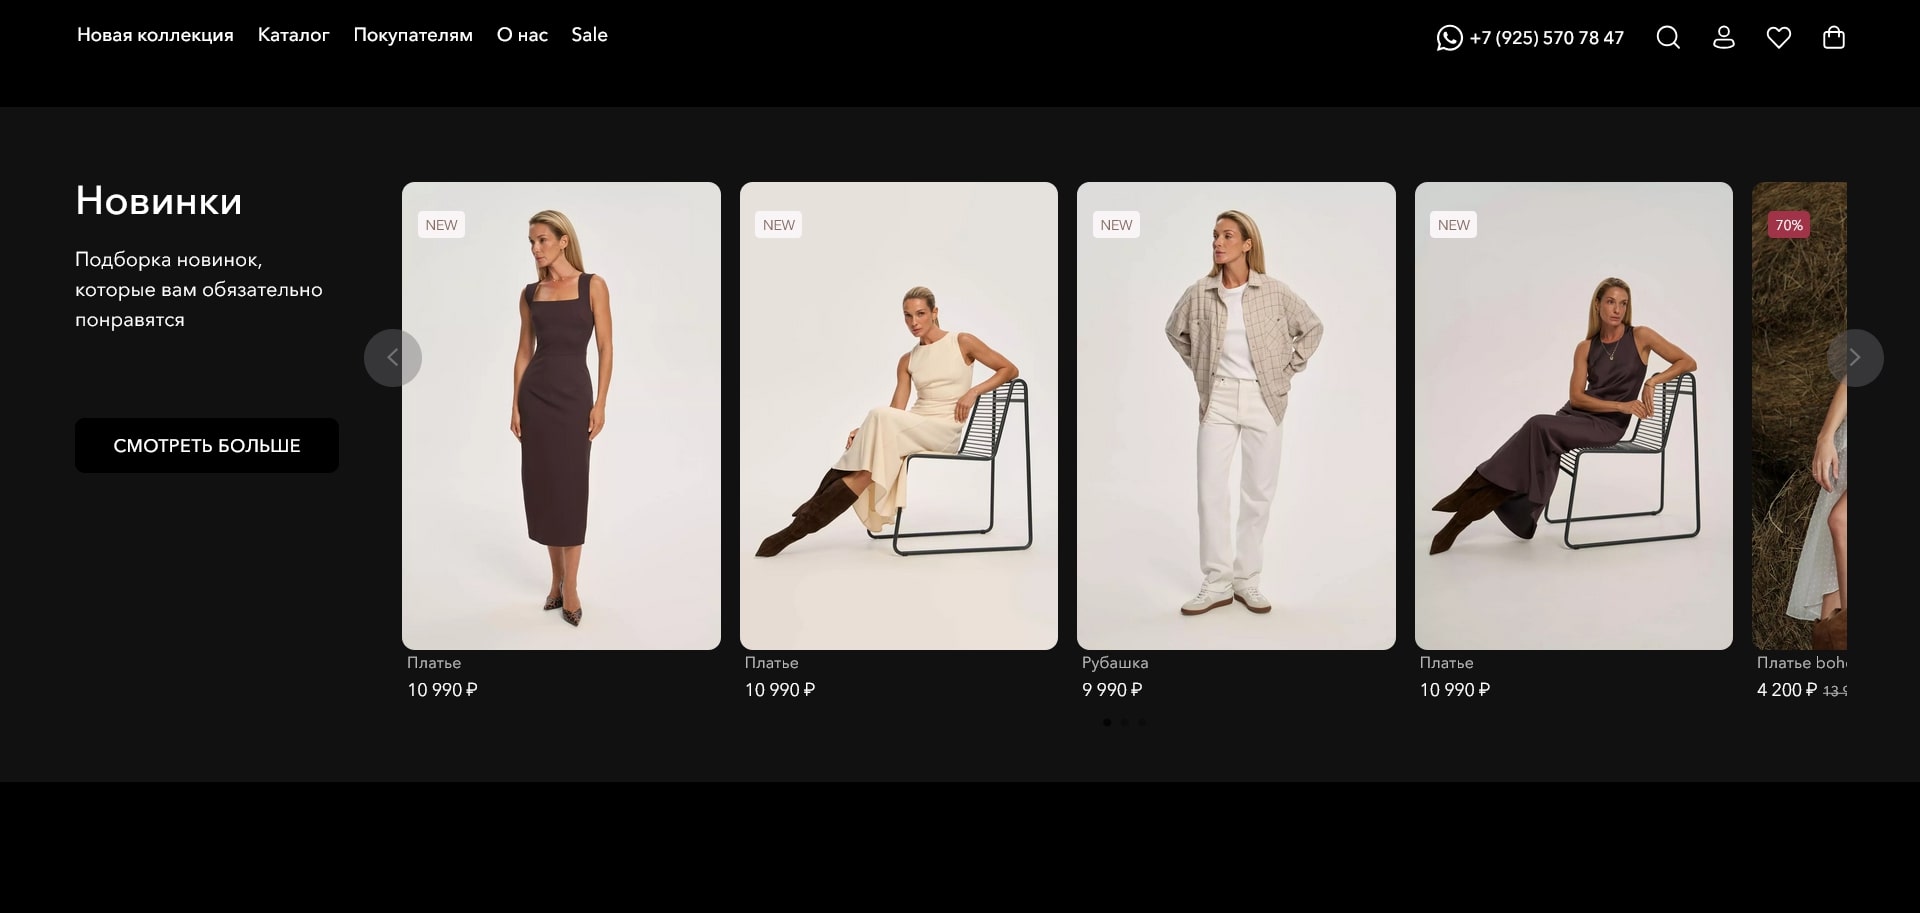The image size is (1920, 913).
Task: Open the product with 70% discount badge
Action: pos(1799,415)
